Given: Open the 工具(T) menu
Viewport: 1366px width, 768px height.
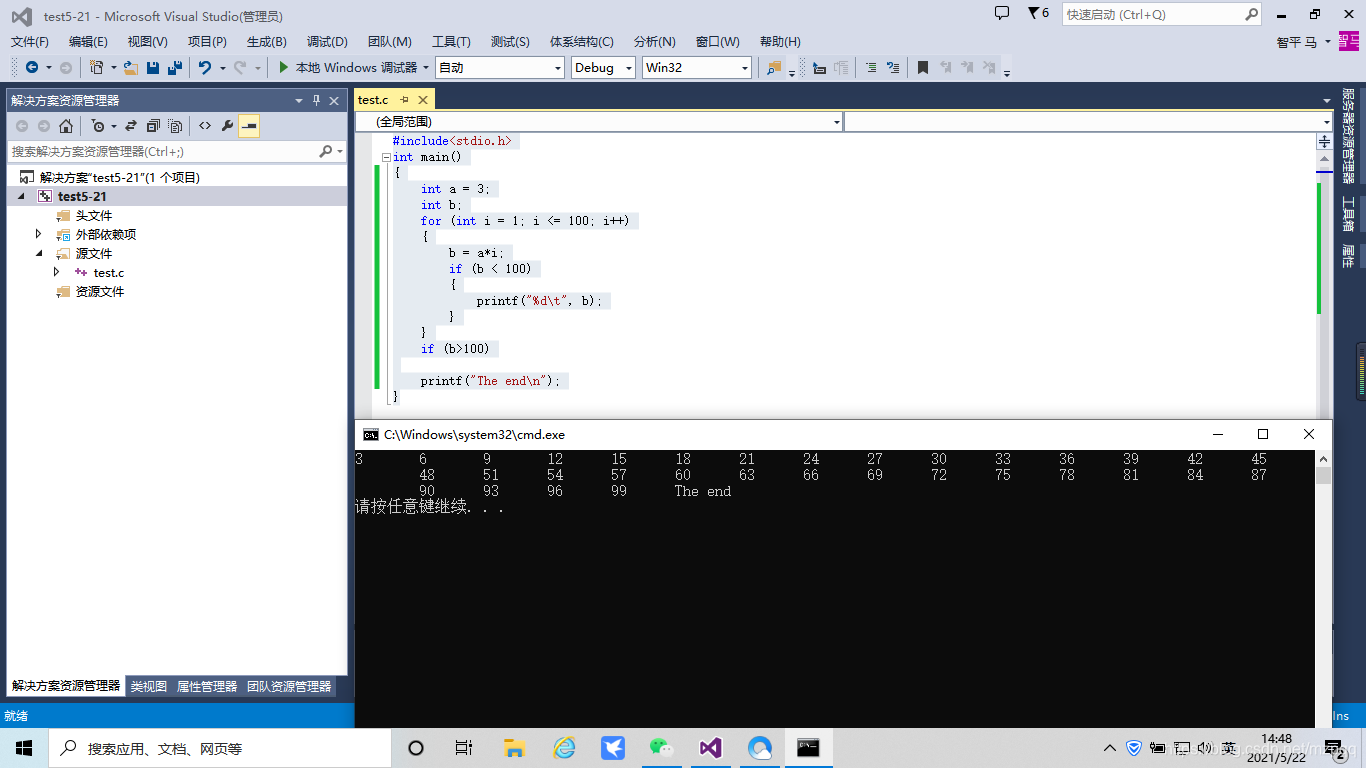Looking at the screenshot, I should point(451,41).
